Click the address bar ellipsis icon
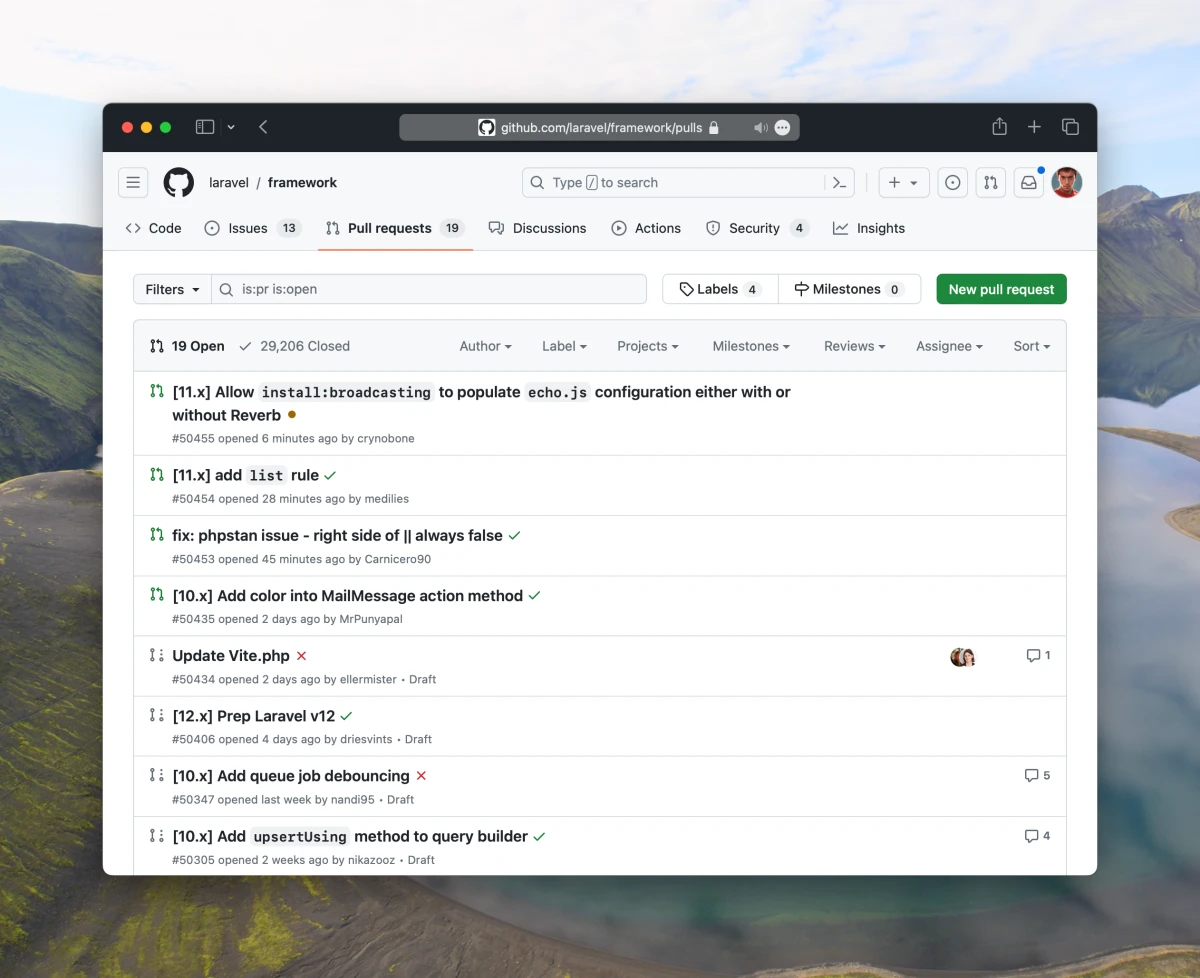 pos(783,128)
